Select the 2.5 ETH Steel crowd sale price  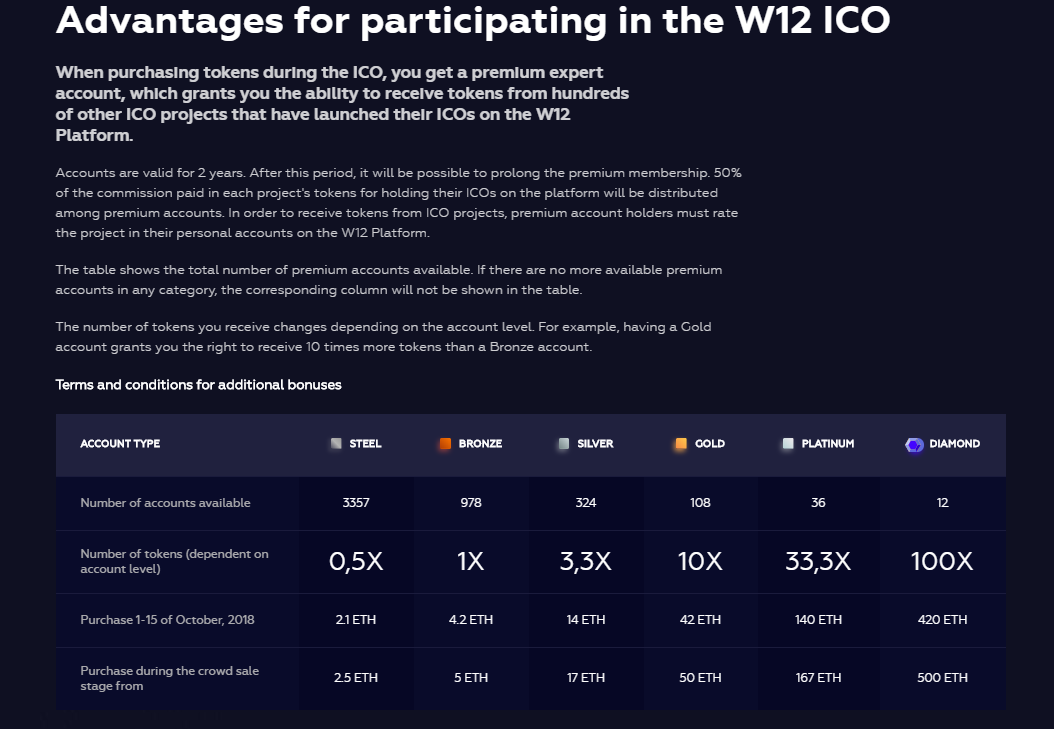(x=356, y=678)
